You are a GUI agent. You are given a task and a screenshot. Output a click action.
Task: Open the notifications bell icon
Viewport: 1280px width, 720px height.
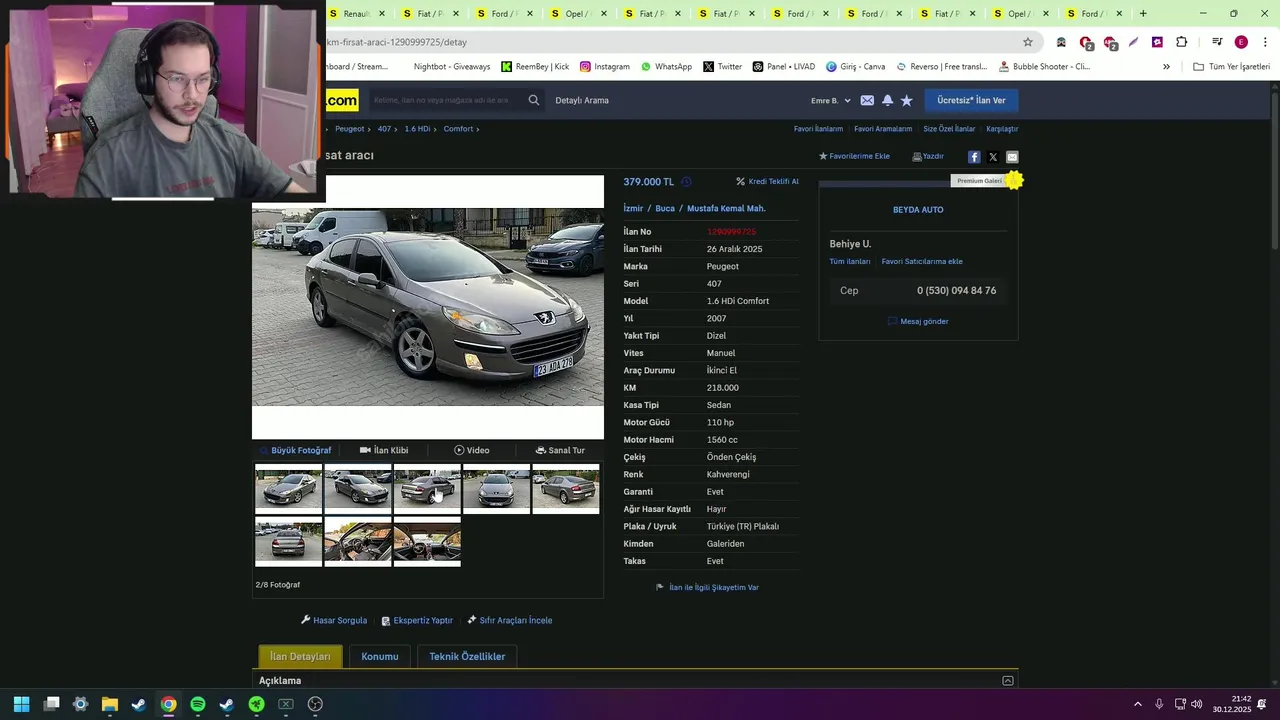coord(887,100)
